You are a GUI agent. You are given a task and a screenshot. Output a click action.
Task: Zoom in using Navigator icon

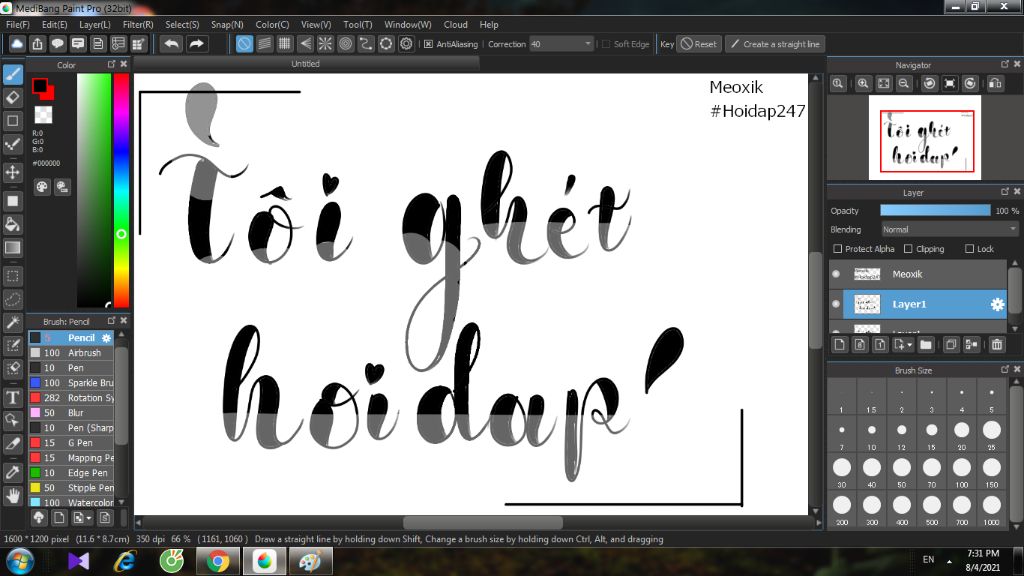point(863,84)
